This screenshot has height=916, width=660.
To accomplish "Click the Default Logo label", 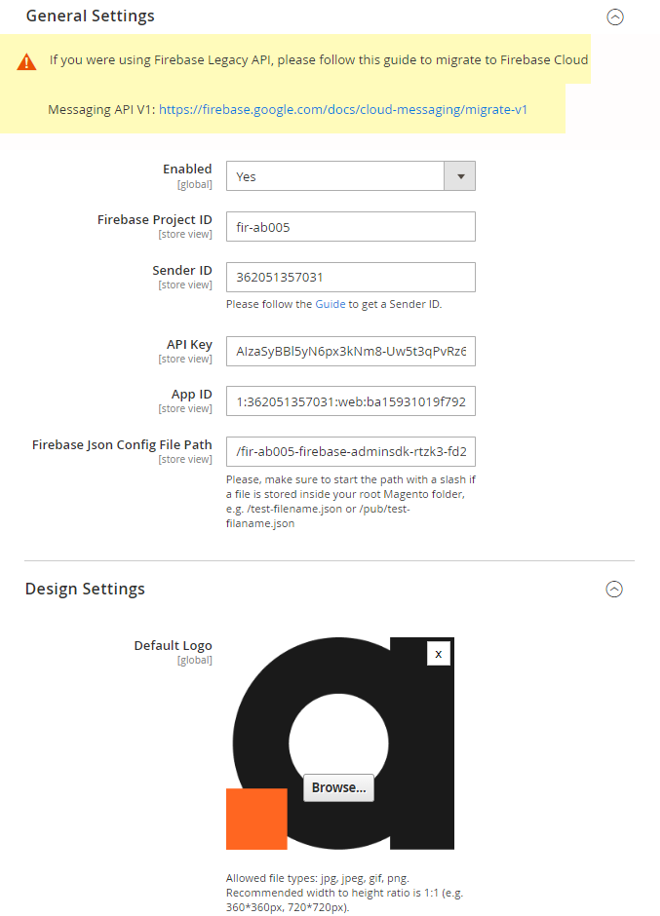I will [173, 646].
